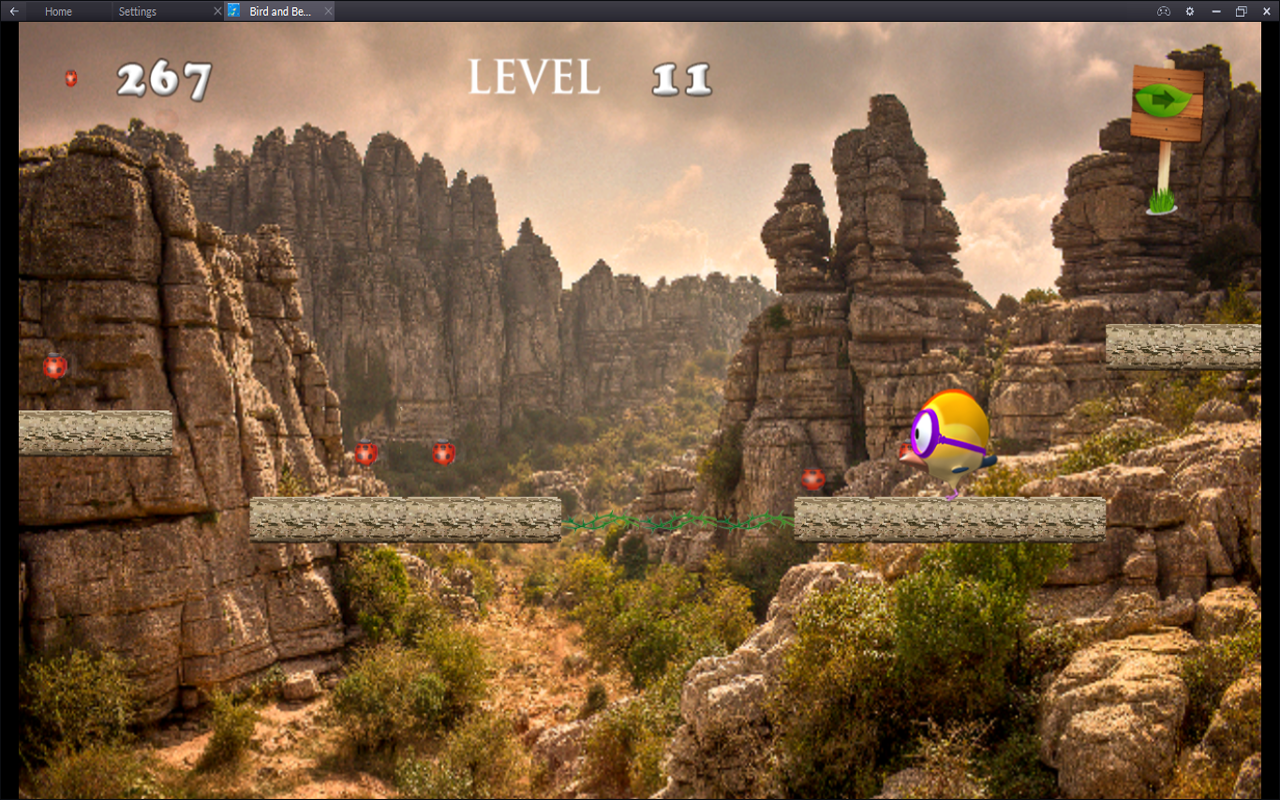Tap the ladybug above the left stone ledge
This screenshot has width=1280, height=800.
(55, 367)
